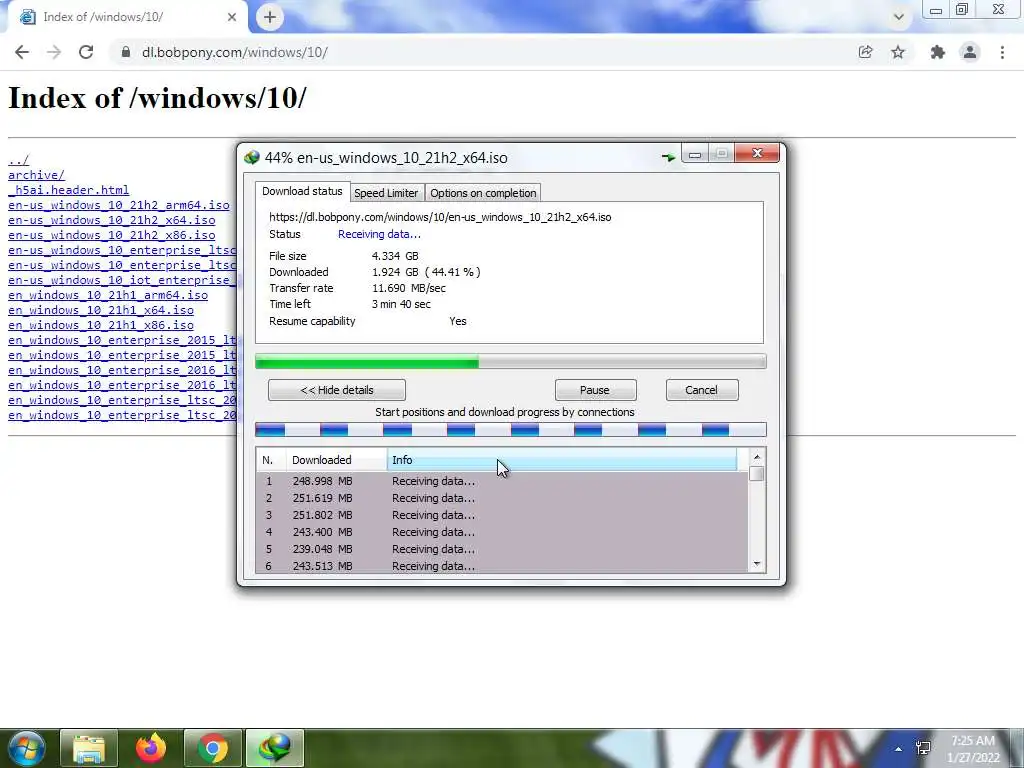Go back in Chrome browser

22,52
